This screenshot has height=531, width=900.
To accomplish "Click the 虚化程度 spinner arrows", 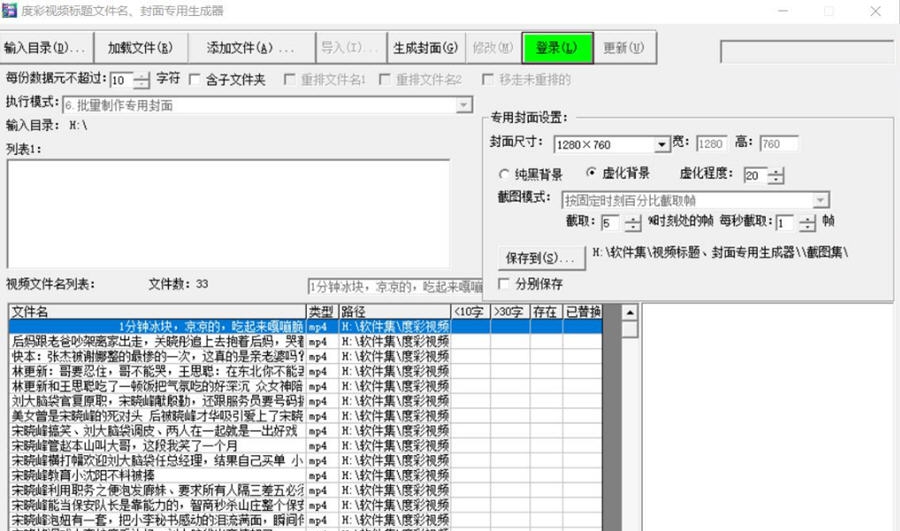I will (x=775, y=176).
